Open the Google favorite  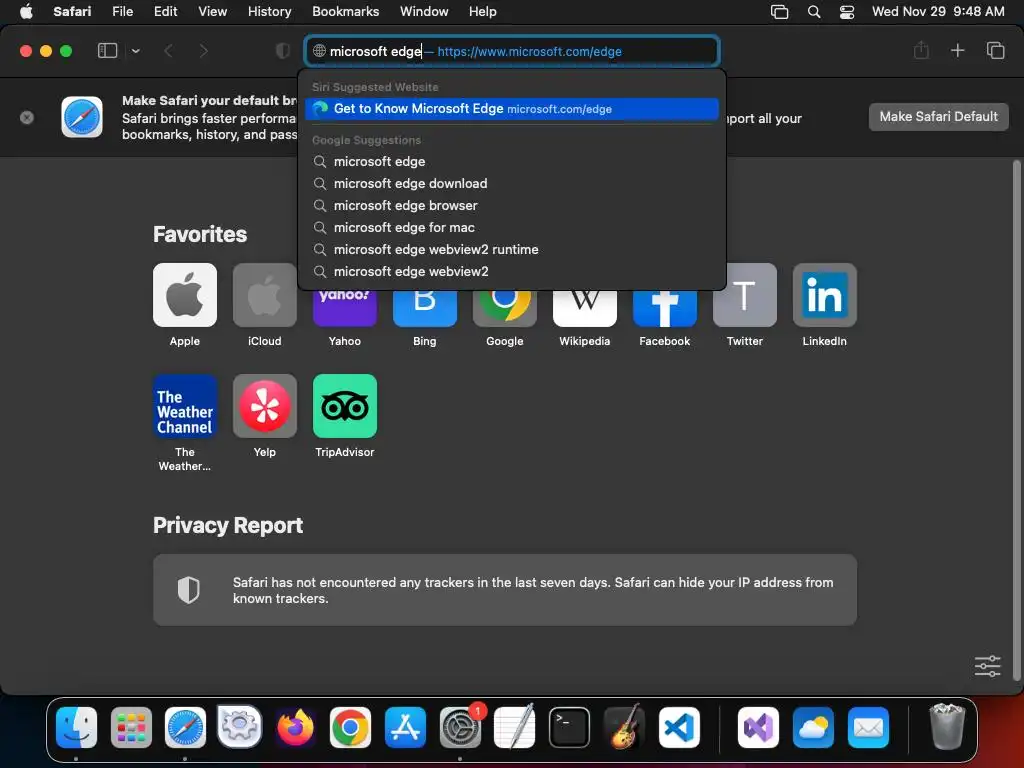tap(505, 308)
